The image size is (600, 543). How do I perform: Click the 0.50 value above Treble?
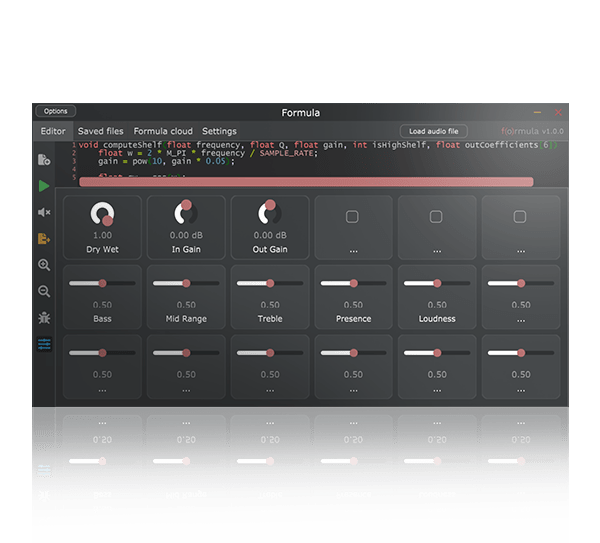click(270, 305)
